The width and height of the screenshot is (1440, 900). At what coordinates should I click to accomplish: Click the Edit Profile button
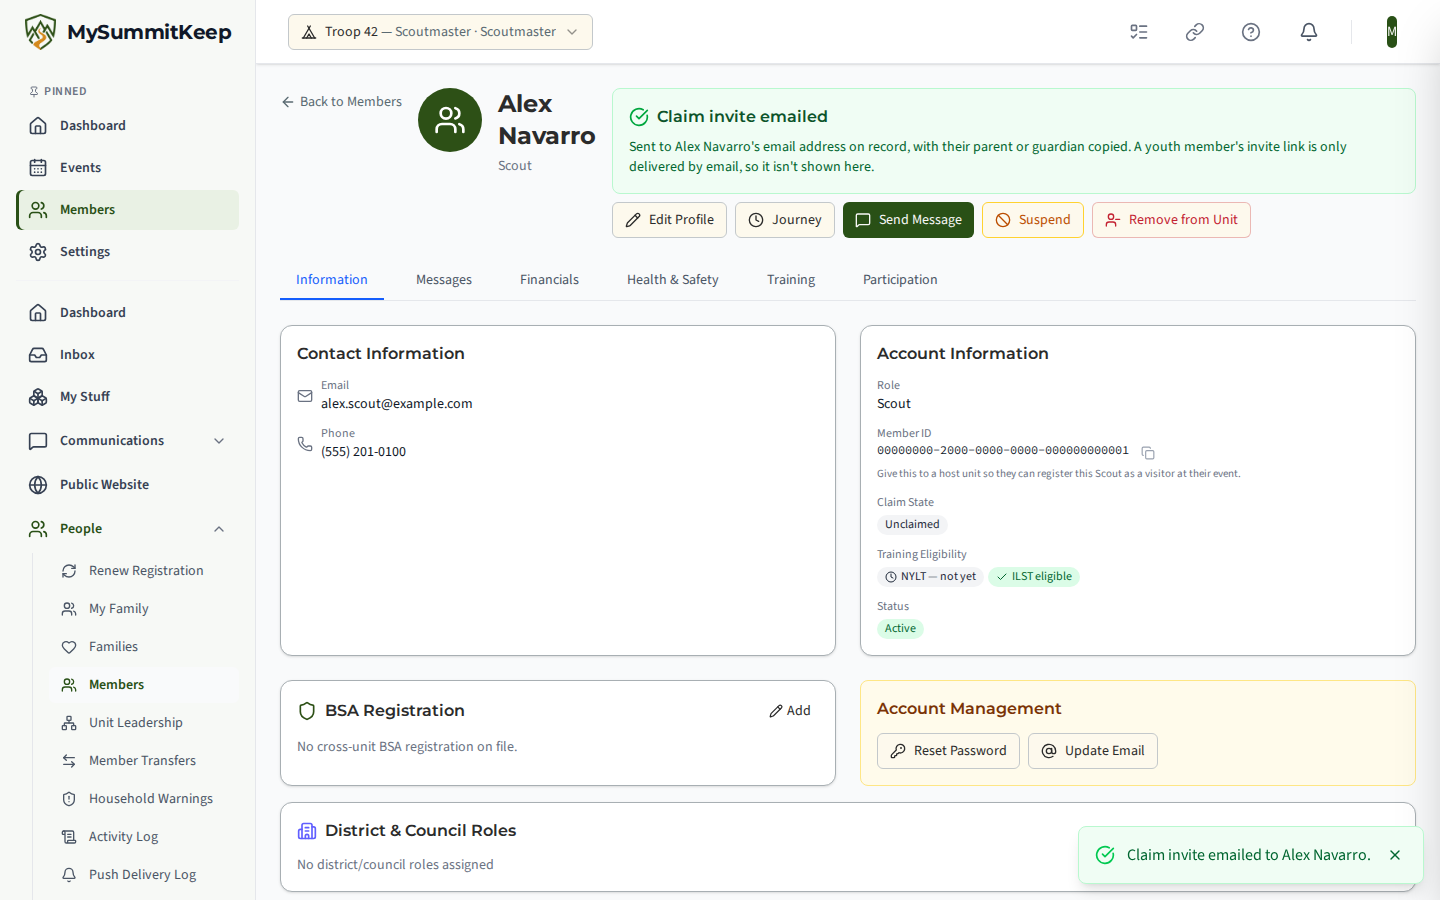tap(669, 220)
